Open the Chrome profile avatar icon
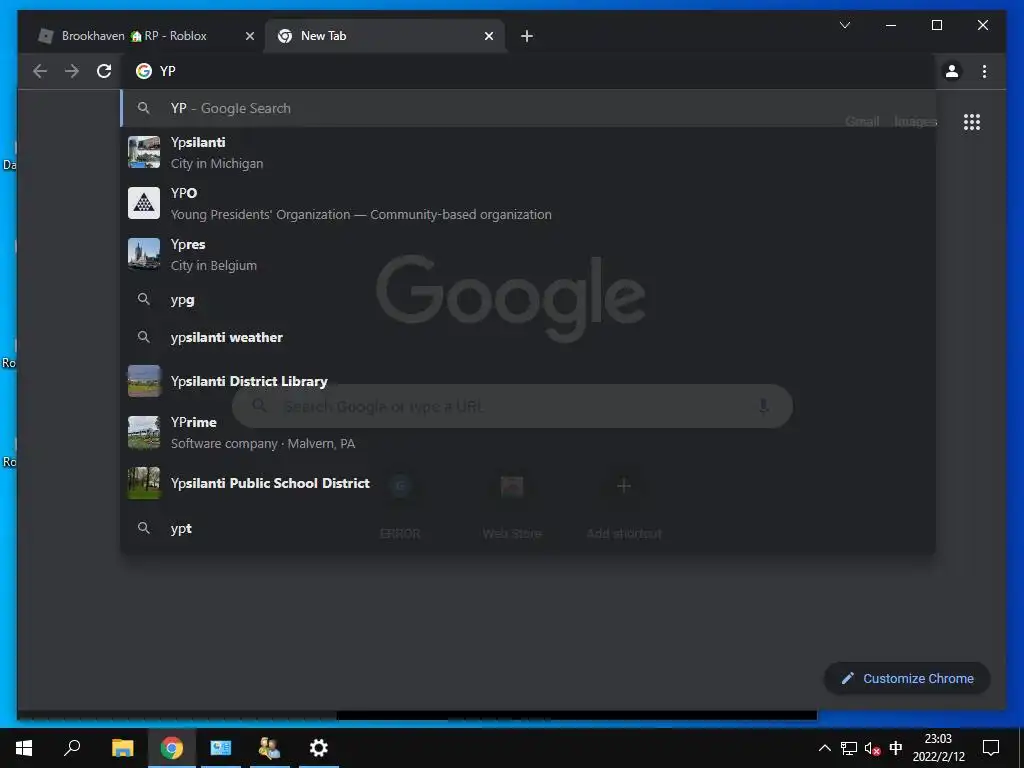Screen dimensions: 1024x768 pos(952,71)
